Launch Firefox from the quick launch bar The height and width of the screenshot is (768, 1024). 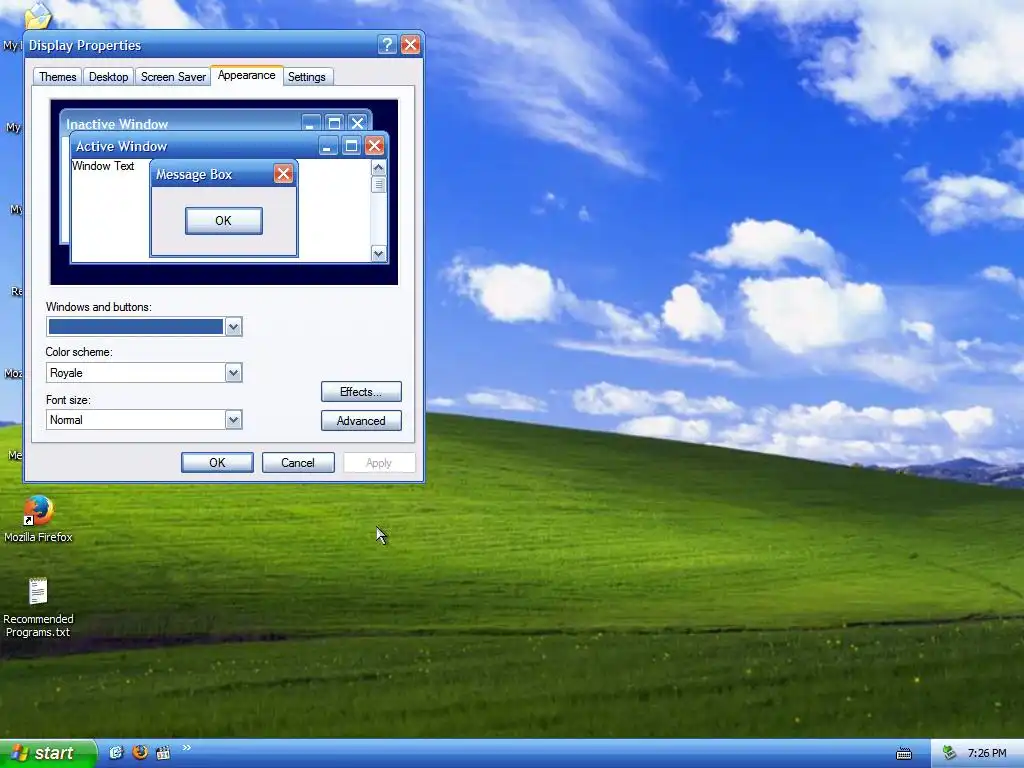140,752
